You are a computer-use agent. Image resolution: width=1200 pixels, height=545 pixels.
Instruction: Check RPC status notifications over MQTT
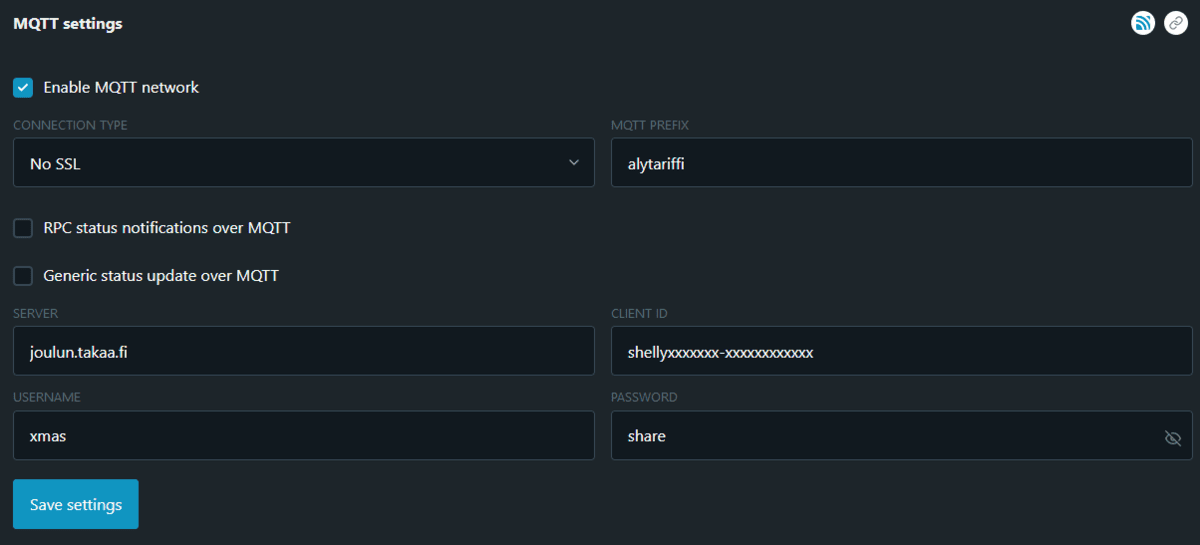pos(23,228)
